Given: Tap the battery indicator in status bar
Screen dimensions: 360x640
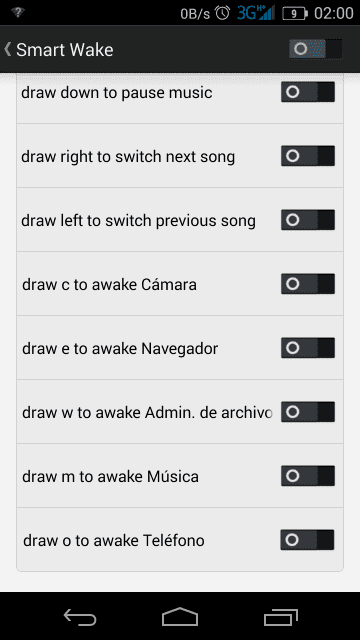Looking at the screenshot, I should (x=295, y=13).
